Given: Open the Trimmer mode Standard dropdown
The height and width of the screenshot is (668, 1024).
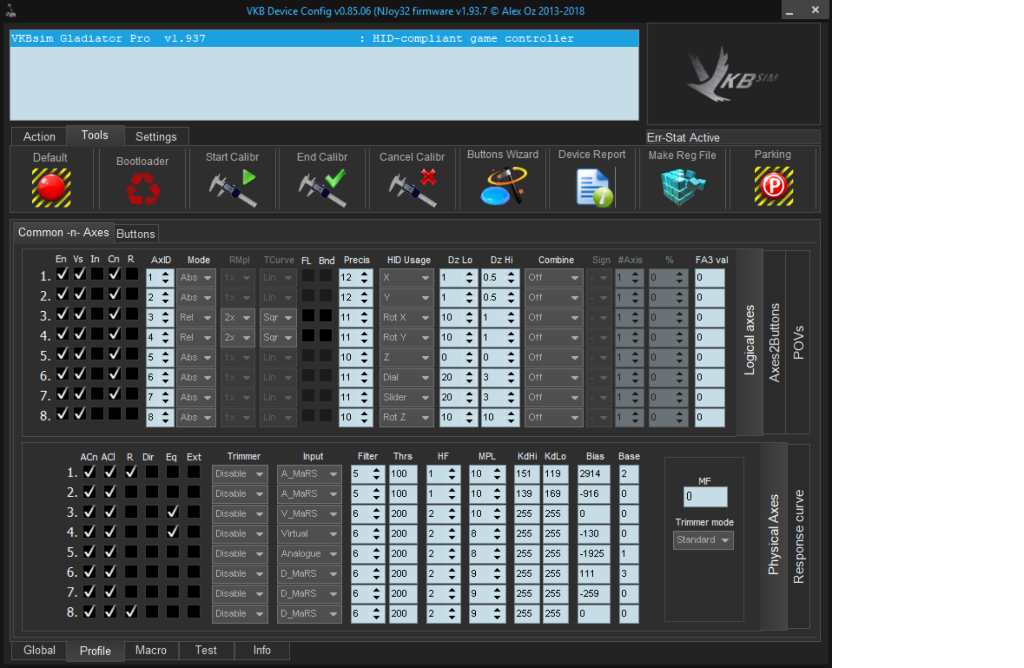Looking at the screenshot, I should point(703,540).
